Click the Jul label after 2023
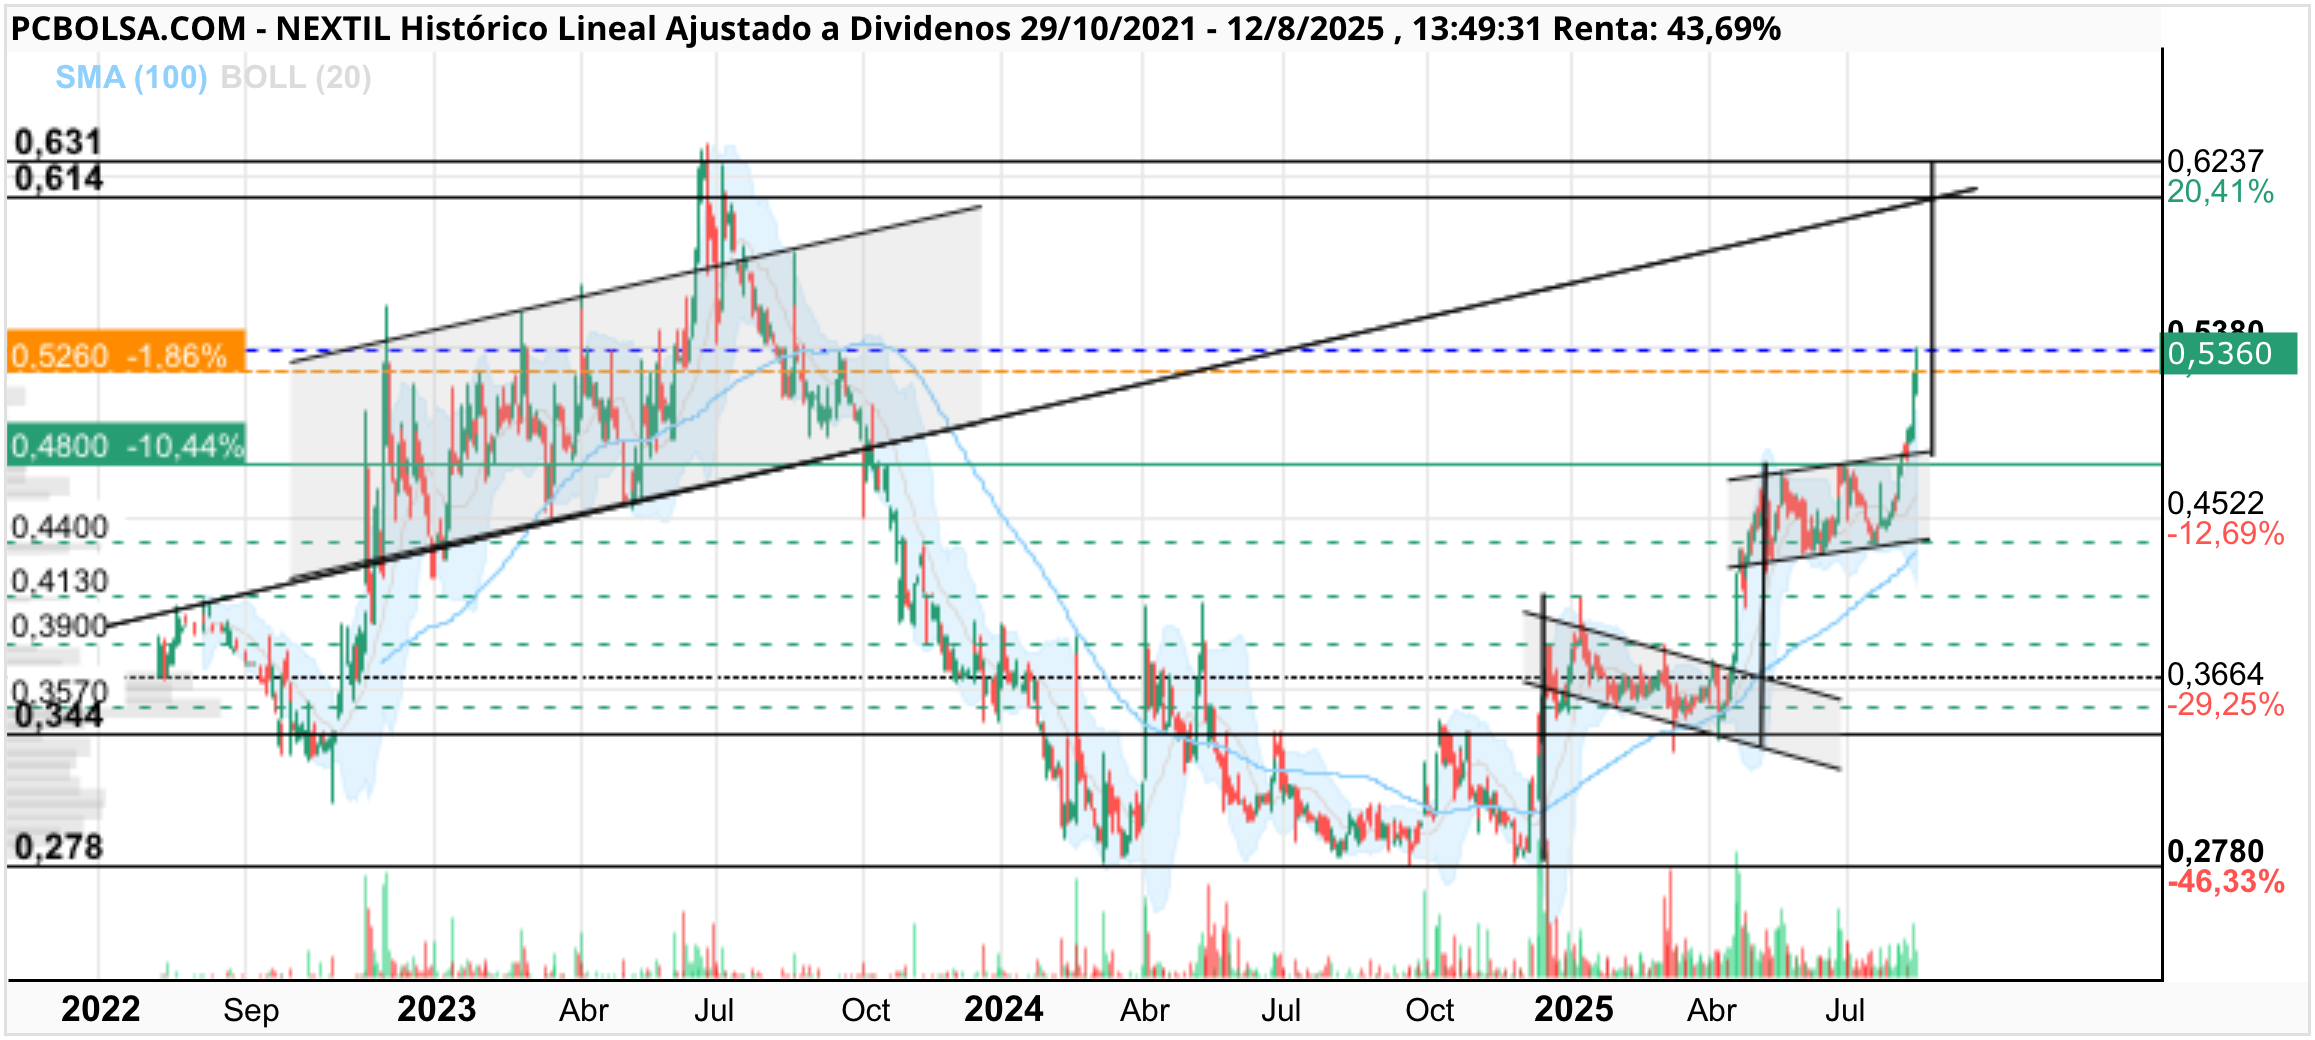Image resolution: width=2315 pixels, height=1040 pixels. point(714,1010)
